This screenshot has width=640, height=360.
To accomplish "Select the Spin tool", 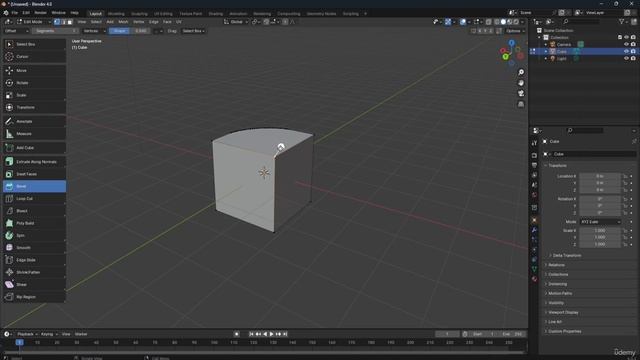I will (x=34, y=235).
